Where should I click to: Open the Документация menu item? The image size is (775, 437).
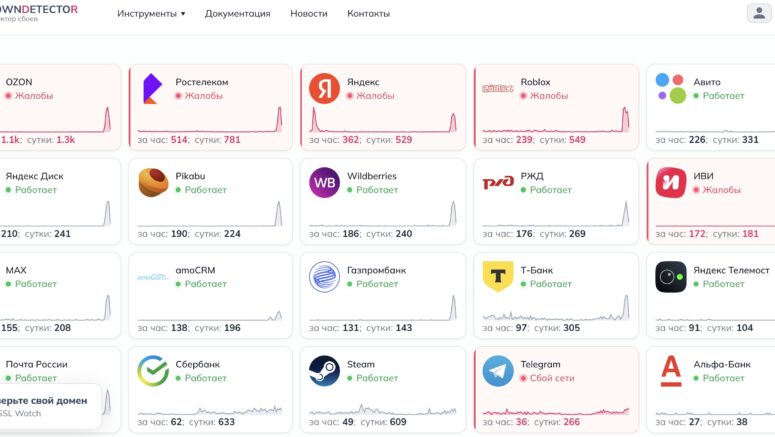tap(237, 14)
